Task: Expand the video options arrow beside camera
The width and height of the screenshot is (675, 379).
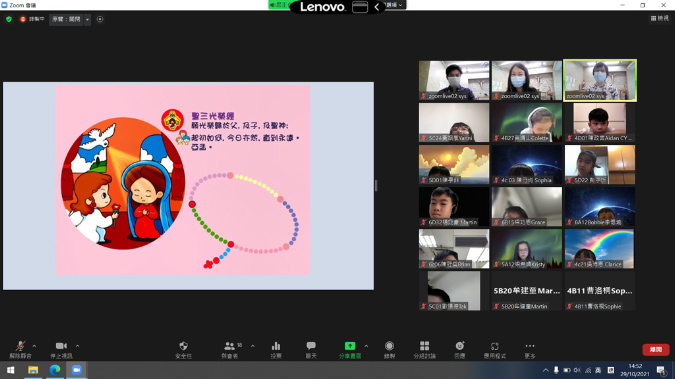Action: tap(77, 346)
